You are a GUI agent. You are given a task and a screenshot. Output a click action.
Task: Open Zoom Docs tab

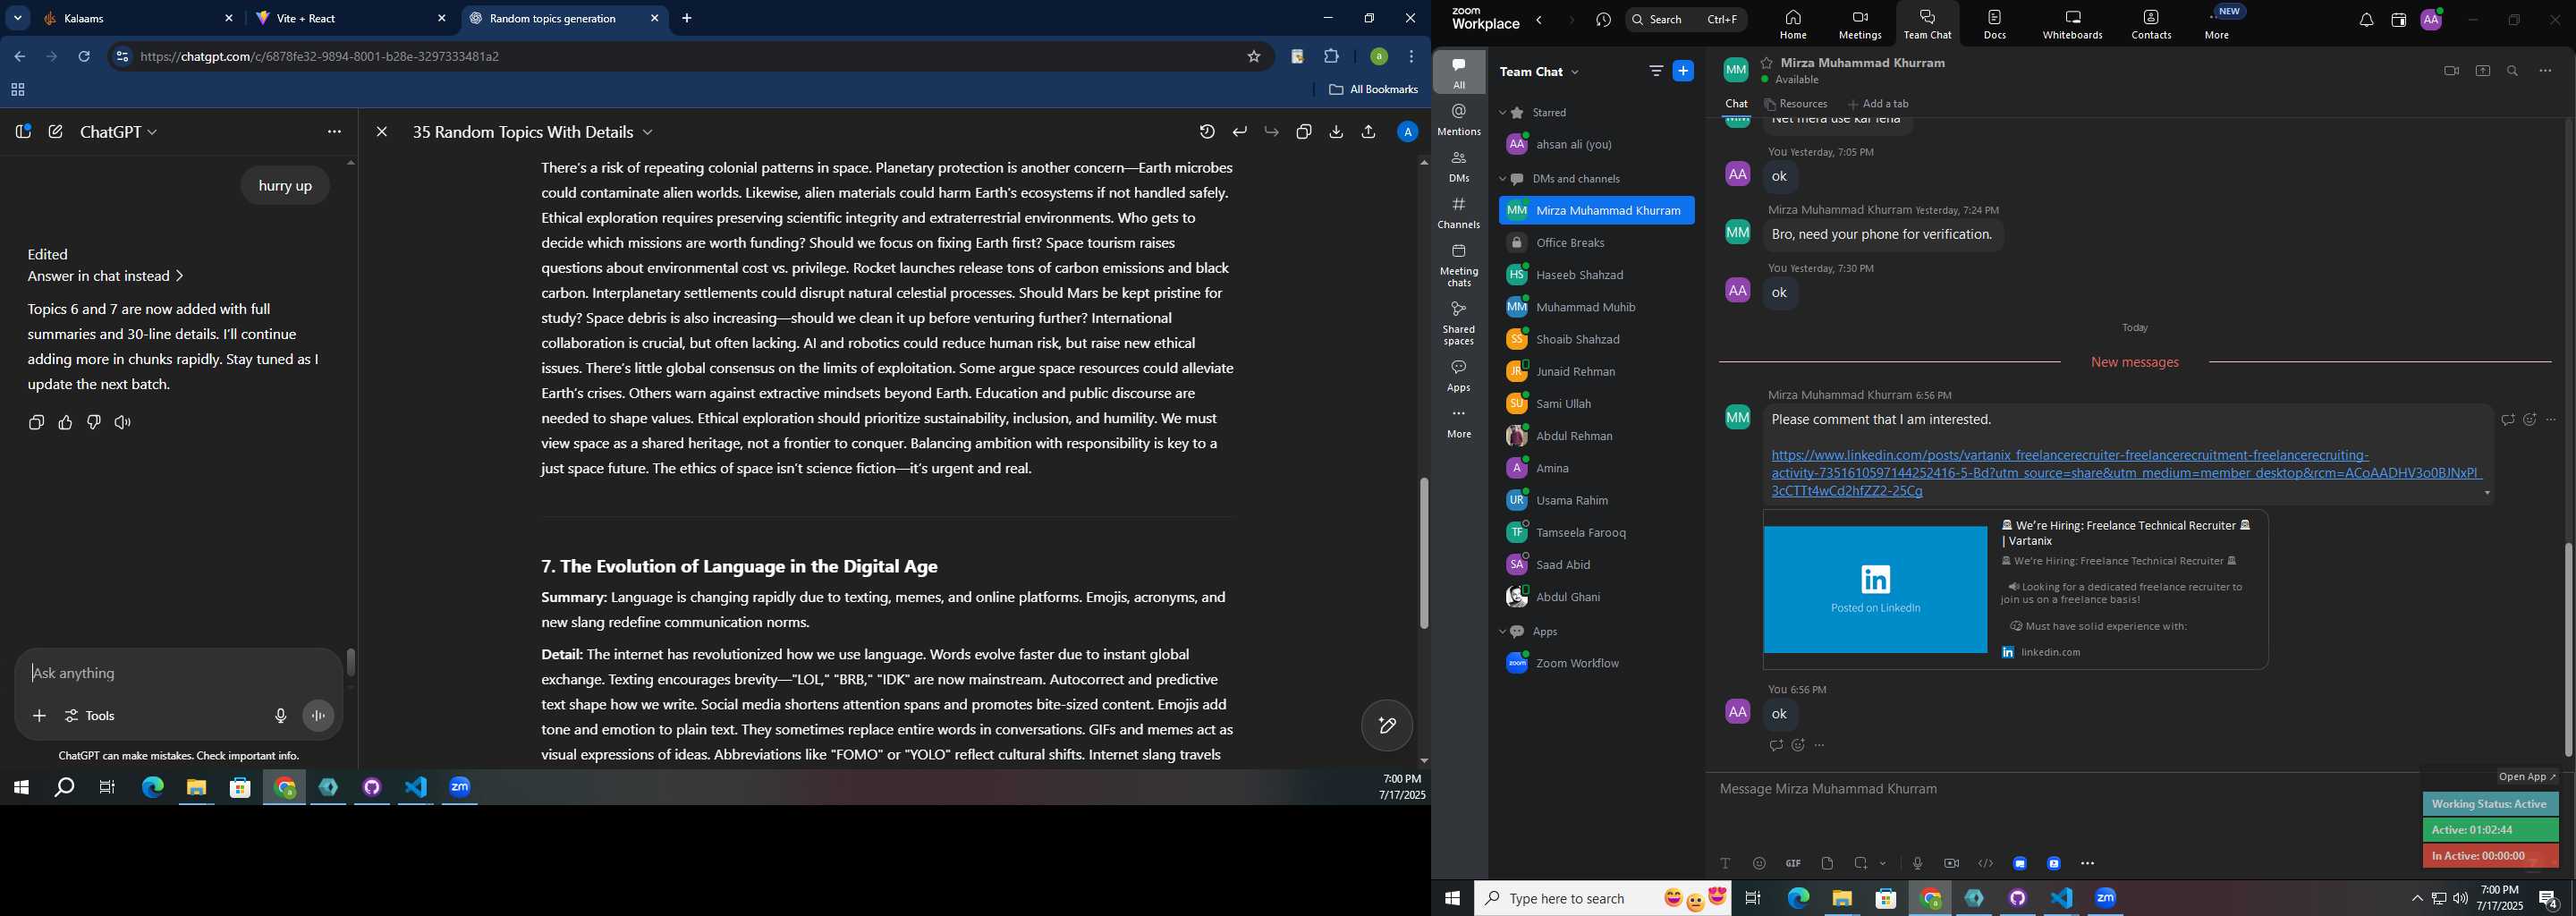coord(1995,24)
